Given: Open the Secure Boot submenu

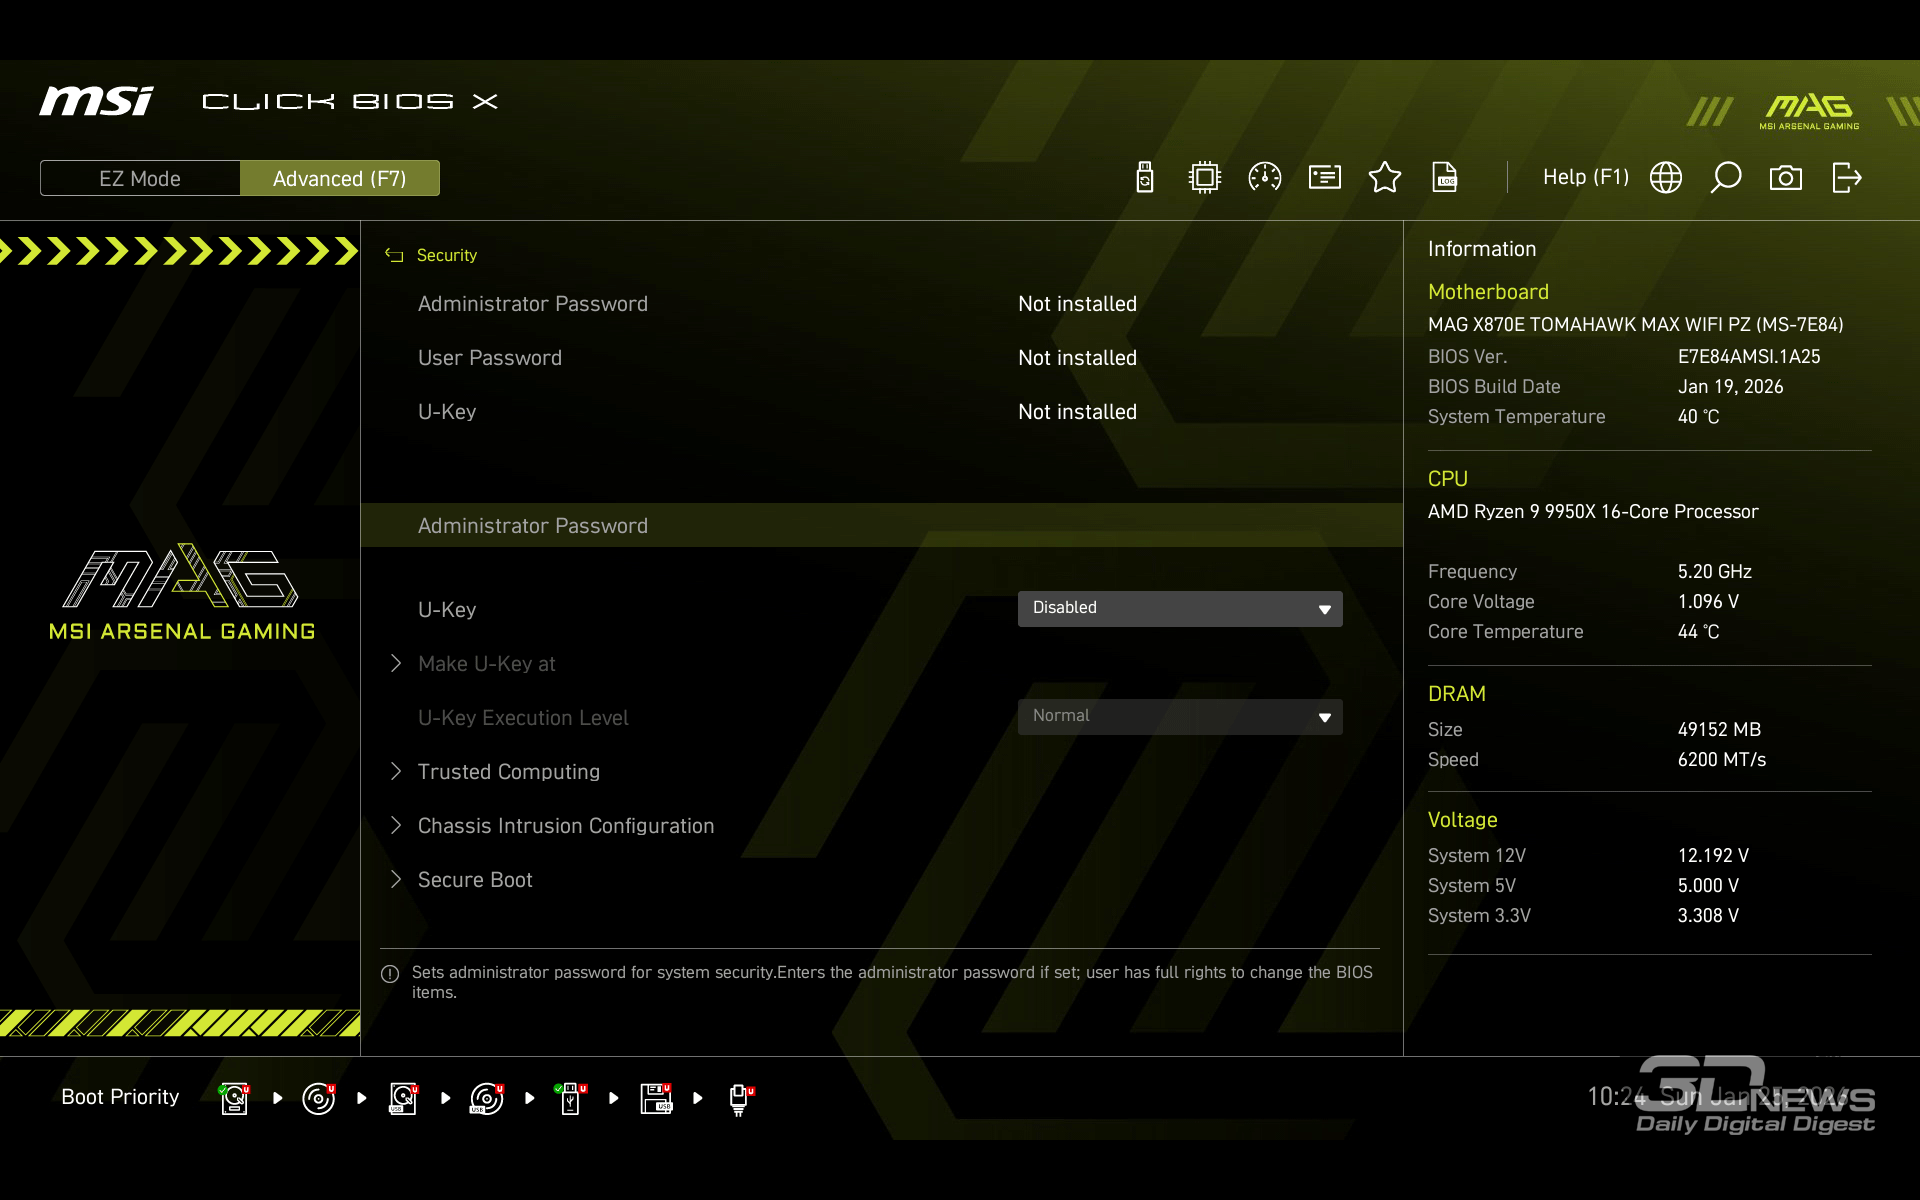Looking at the screenshot, I should click(x=475, y=880).
